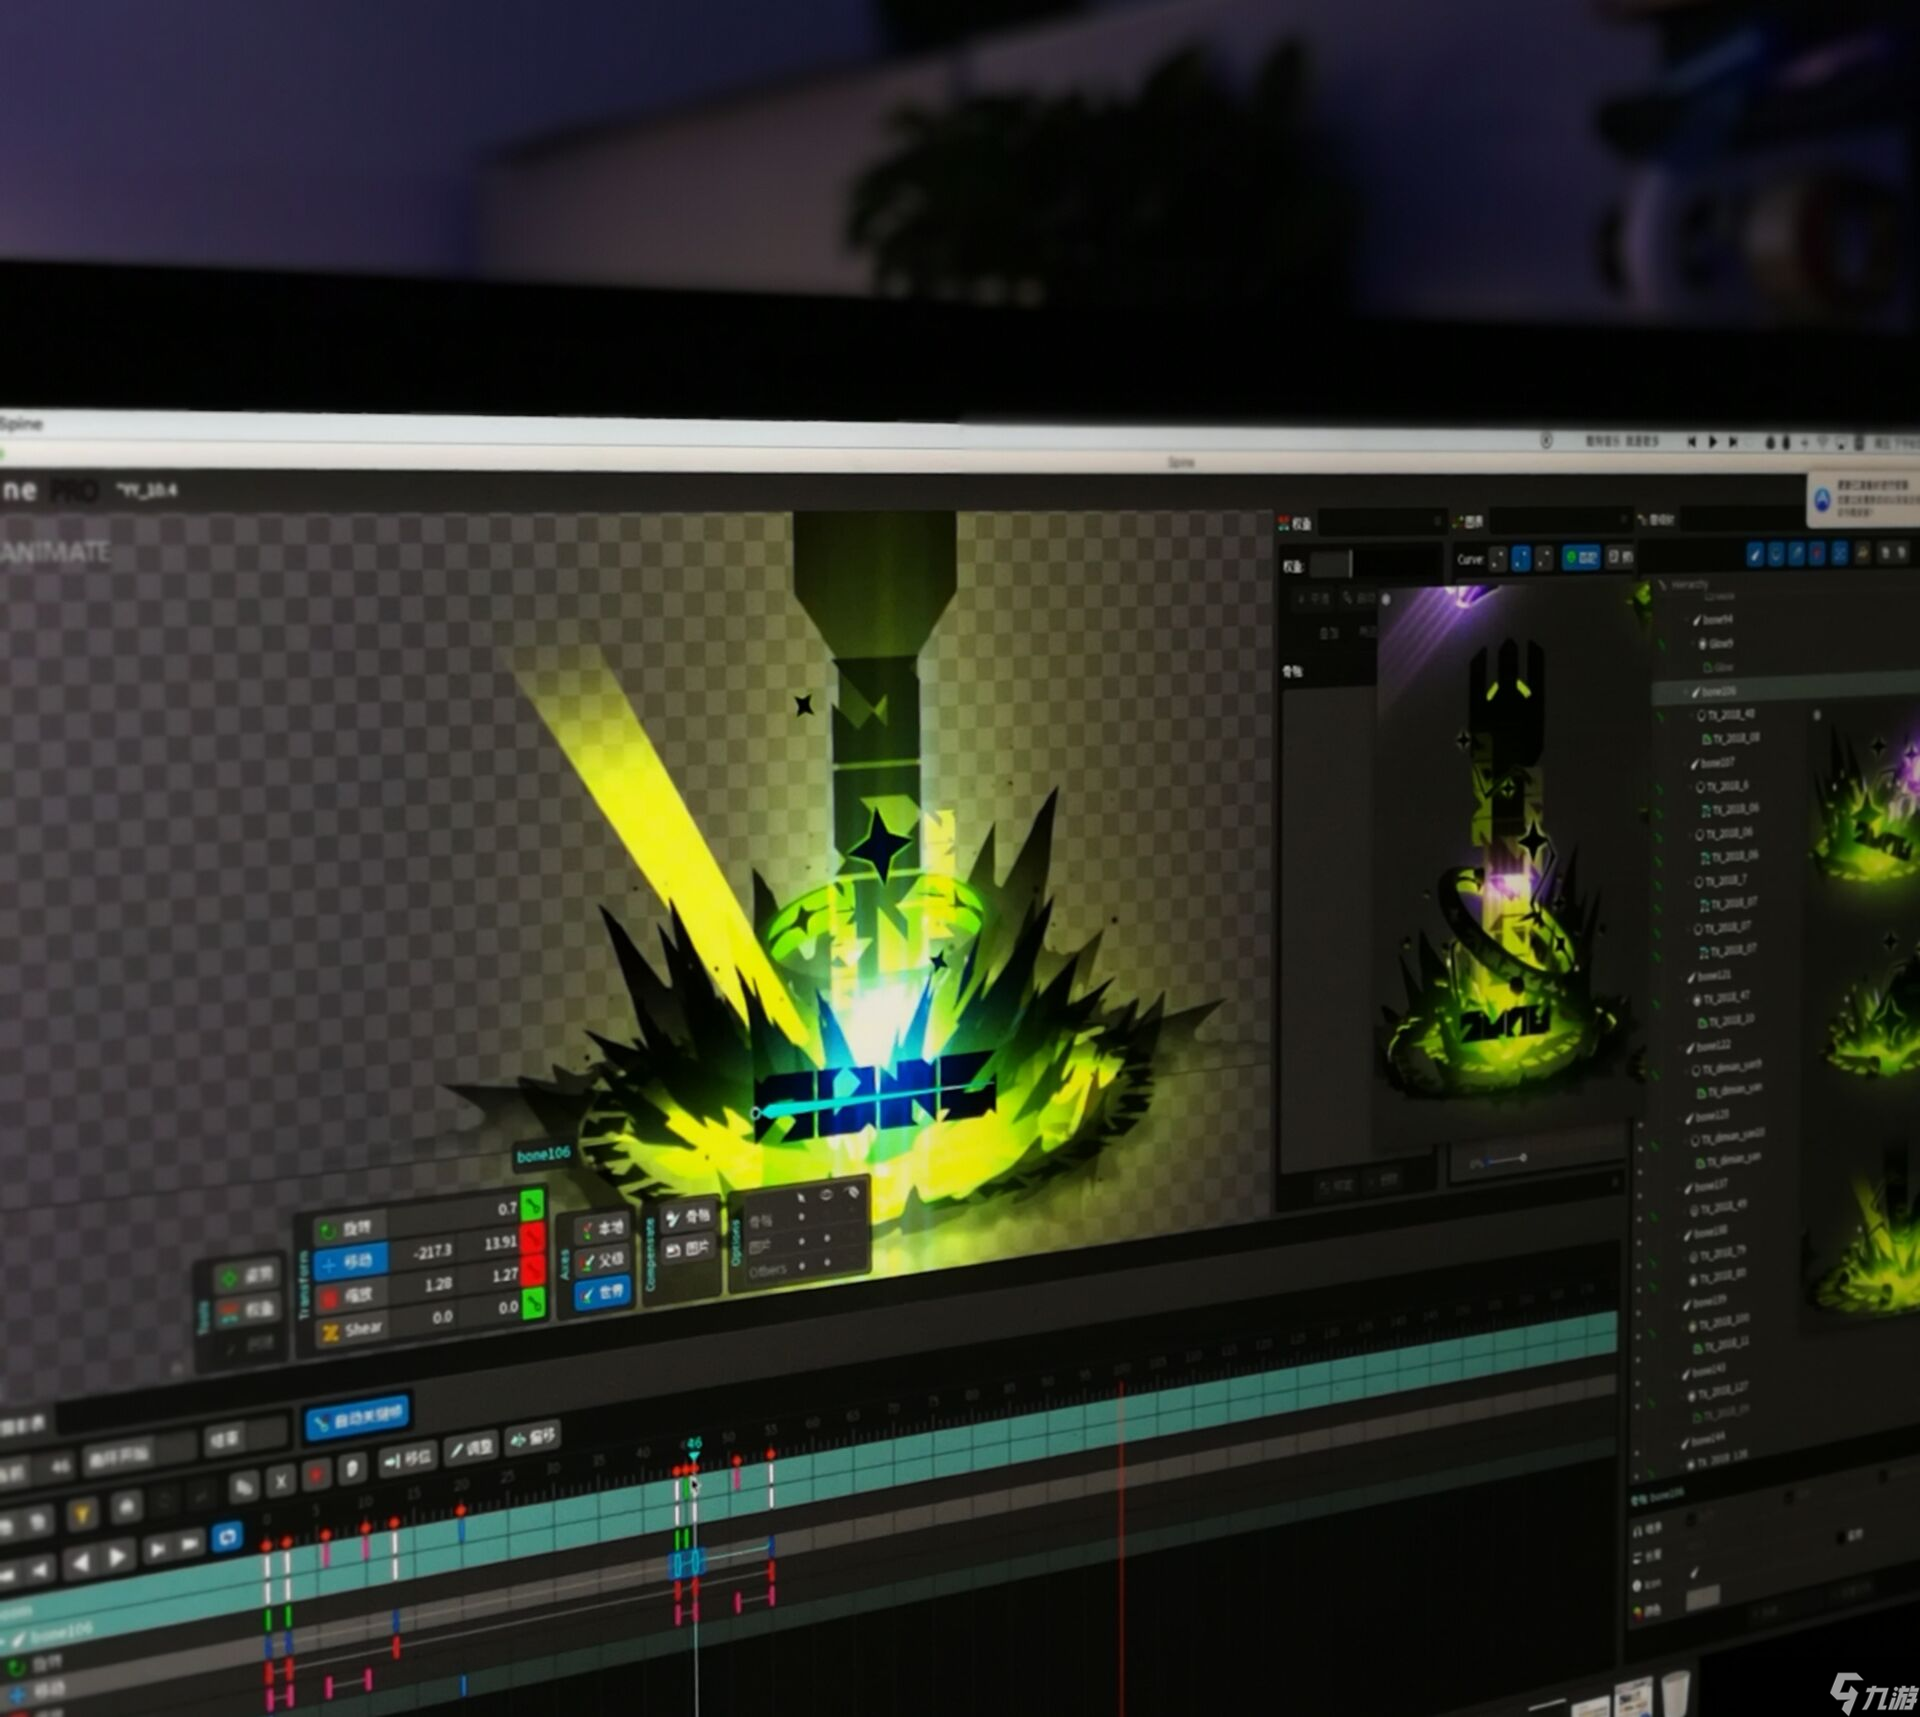Viewport: 1920px width, 1717px height.
Task: Click the Adjust button with pencil icon
Action: 471,1448
